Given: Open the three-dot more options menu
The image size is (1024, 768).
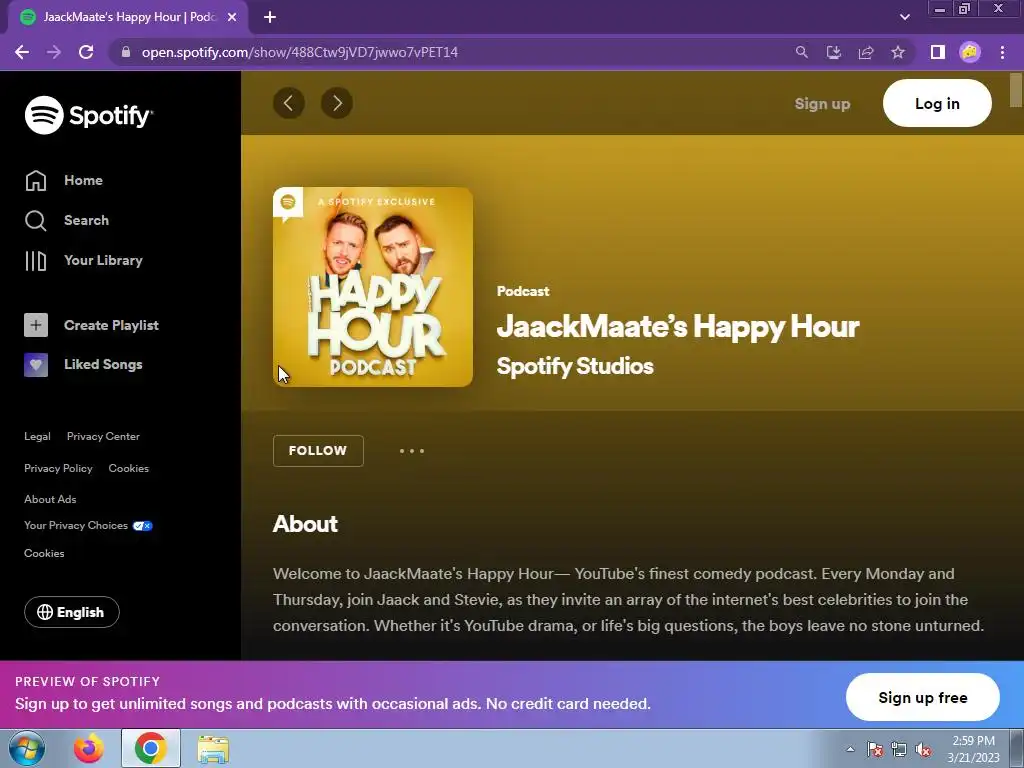Looking at the screenshot, I should click(412, 451).
